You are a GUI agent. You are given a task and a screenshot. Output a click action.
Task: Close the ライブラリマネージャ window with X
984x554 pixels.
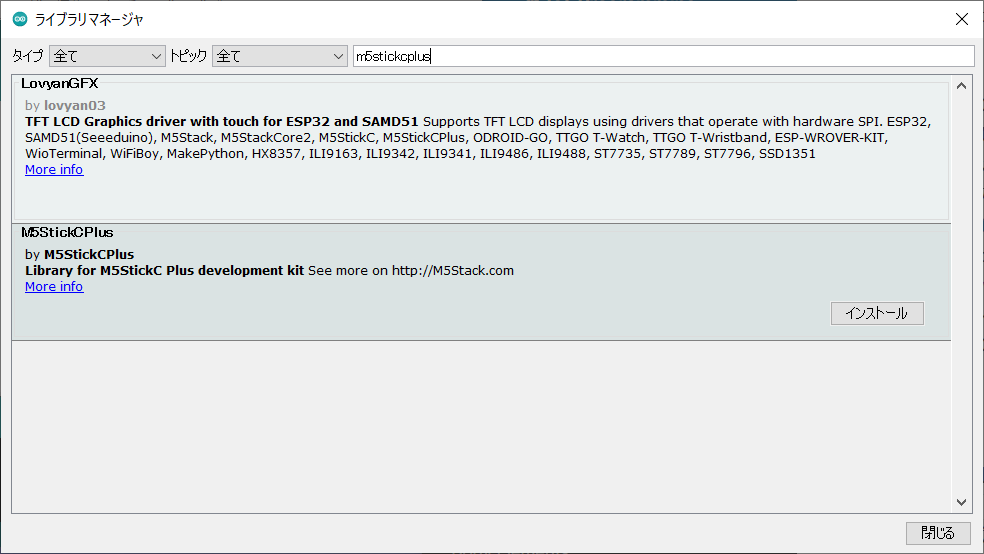961,19
